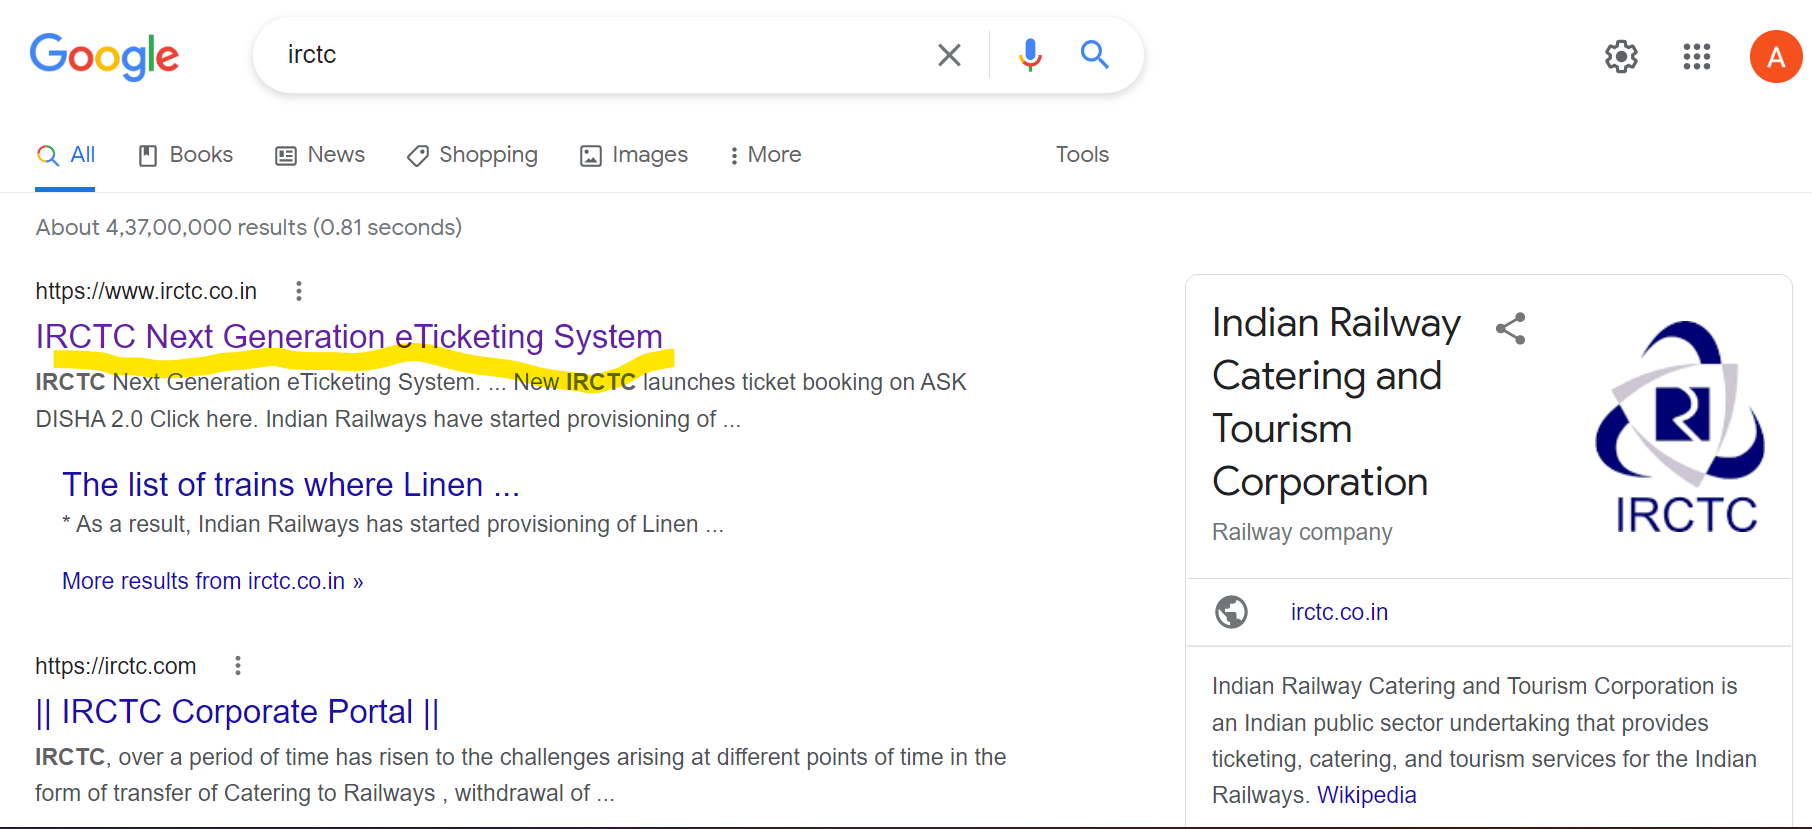The image size is (1812, 829).
Task: Start voice search with microphone
Action: click(1030, 55)
